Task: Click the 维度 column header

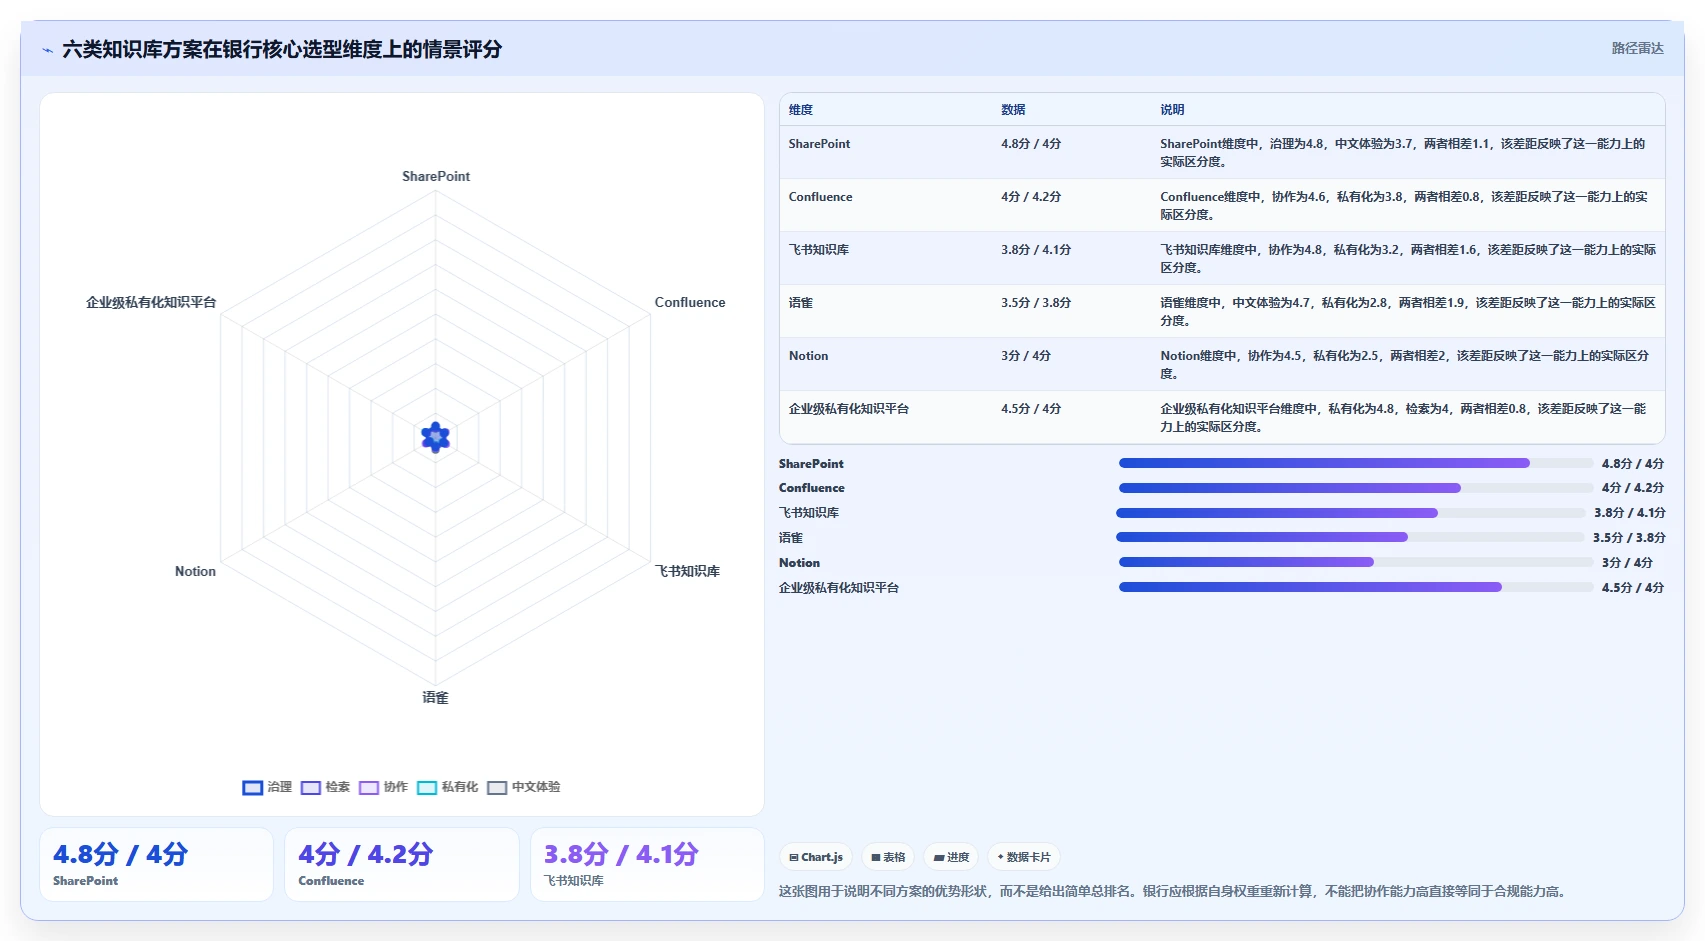Action: [801, 110]
